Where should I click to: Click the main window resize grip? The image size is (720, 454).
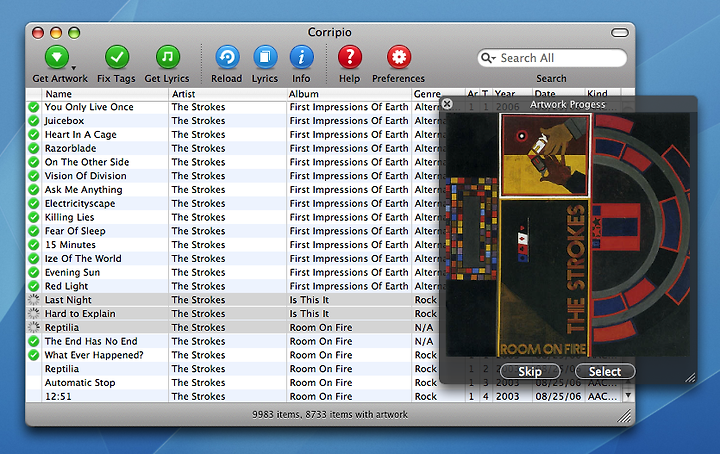624,416
